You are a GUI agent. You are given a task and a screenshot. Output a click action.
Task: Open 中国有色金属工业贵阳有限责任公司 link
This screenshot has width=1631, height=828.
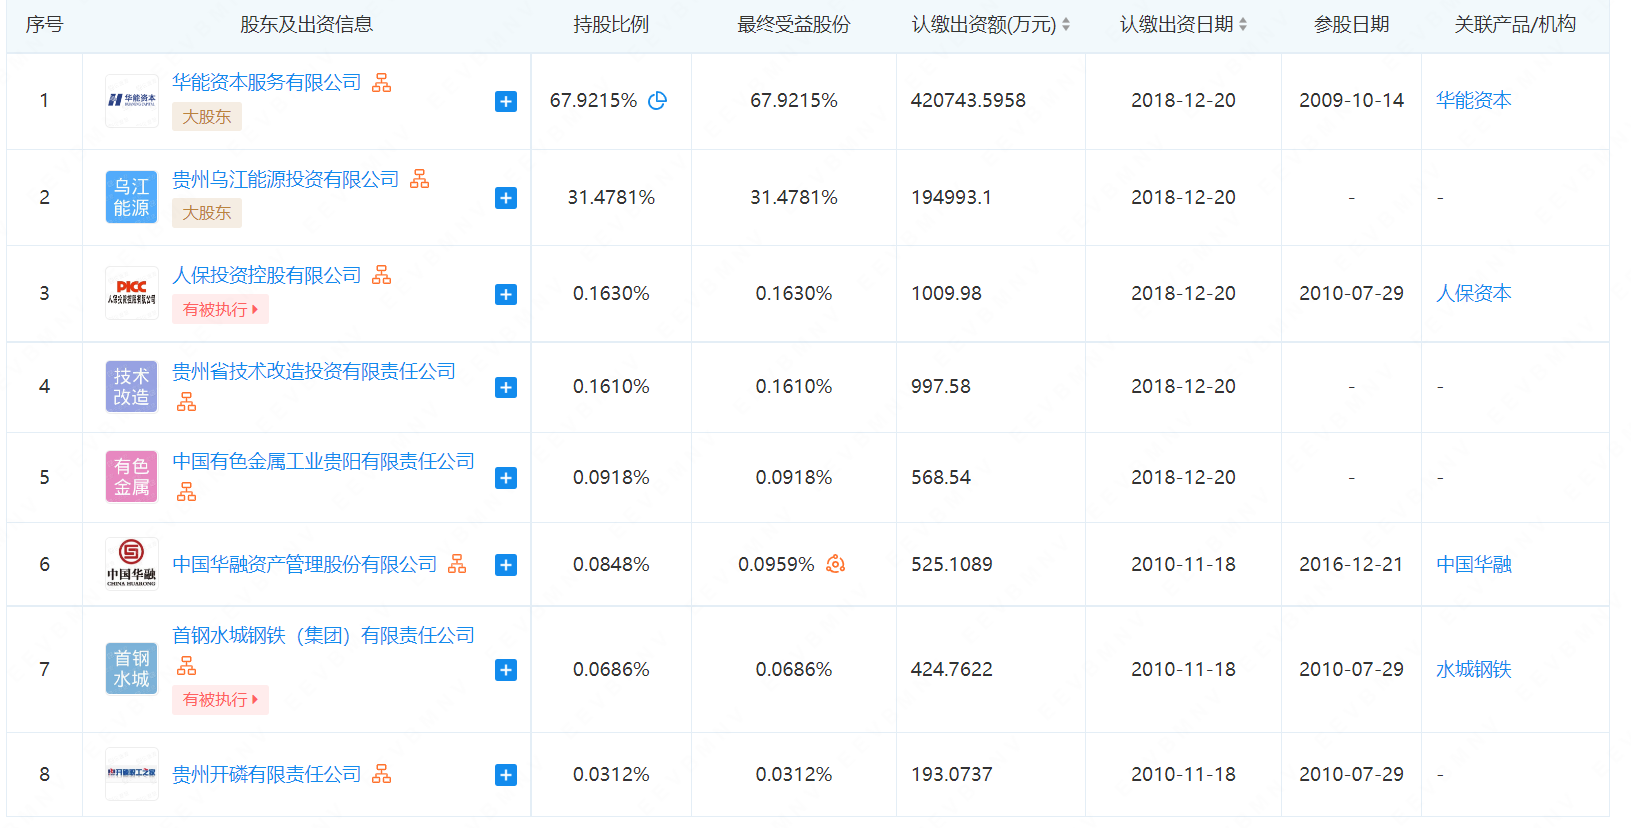pos(324,462)
